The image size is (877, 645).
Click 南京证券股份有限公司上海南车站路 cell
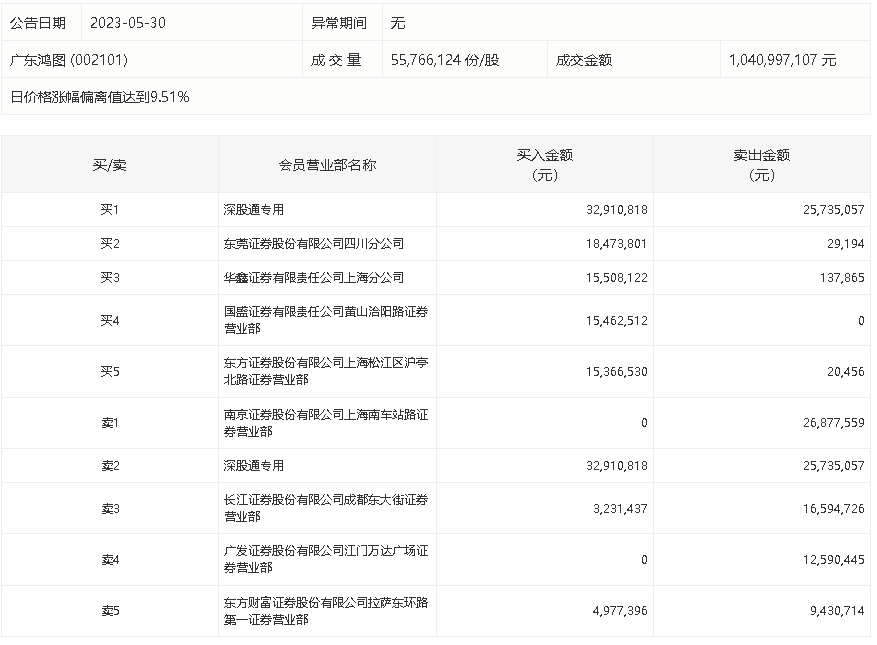point(326,423)
